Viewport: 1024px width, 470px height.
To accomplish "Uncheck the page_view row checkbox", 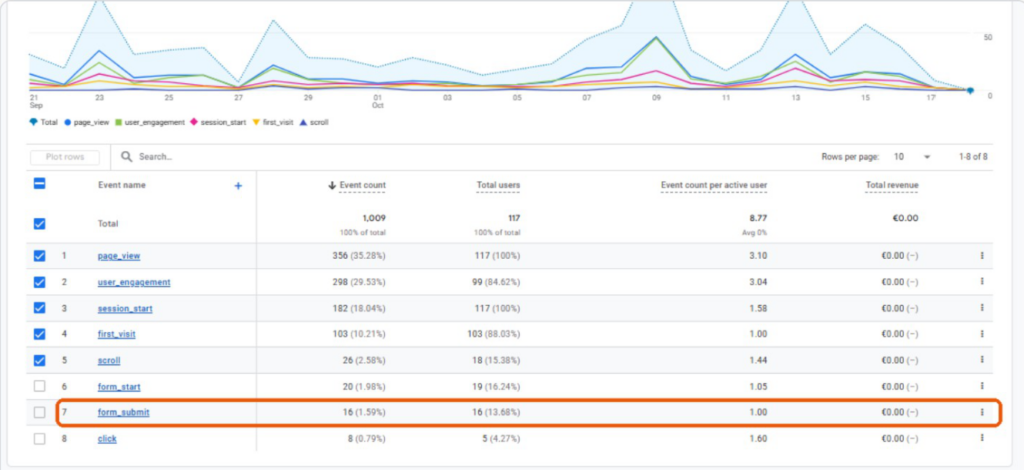I will pos(40,256).
